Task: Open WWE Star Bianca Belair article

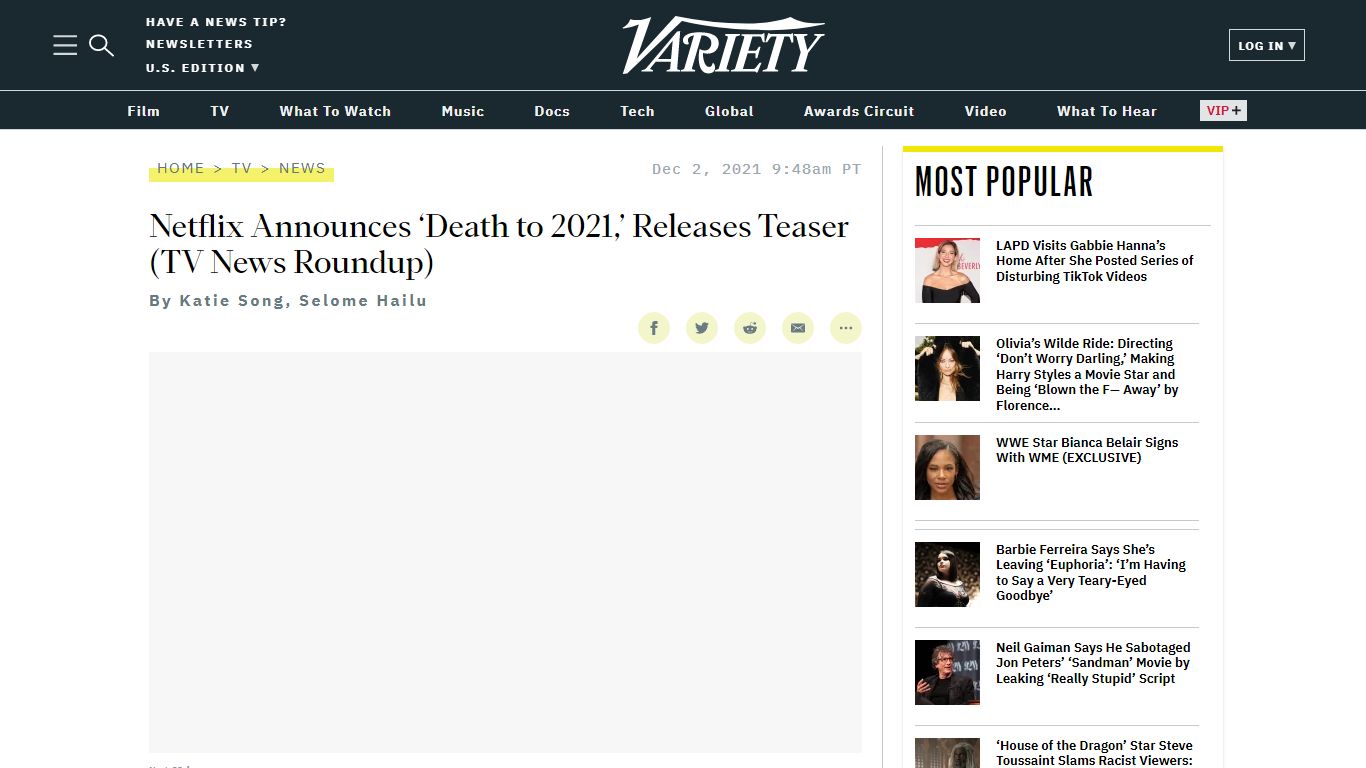Action: 1087,450
